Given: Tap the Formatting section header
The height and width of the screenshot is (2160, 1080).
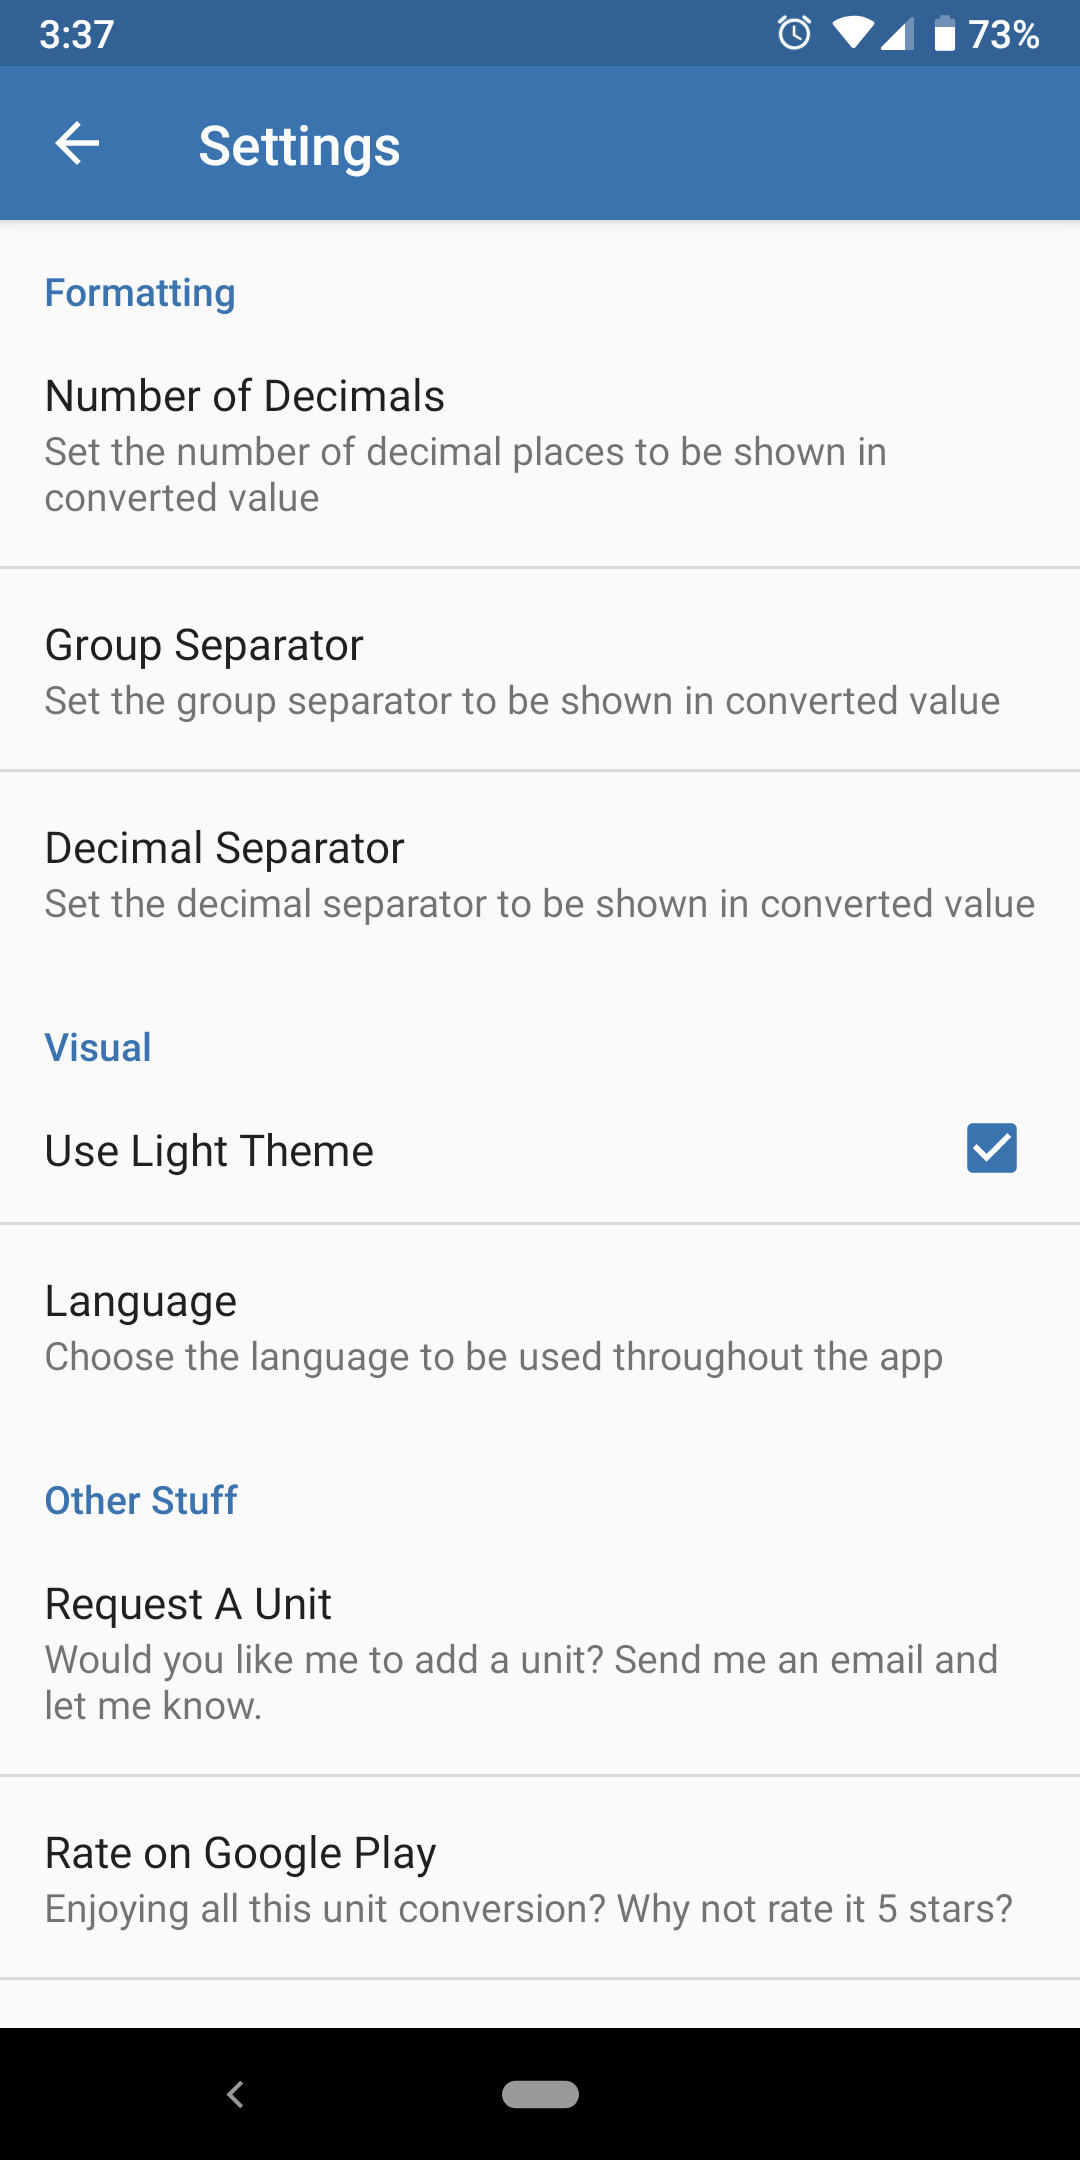Looking at the screenshot, I should pyautogui.click(x=140, y=293).
